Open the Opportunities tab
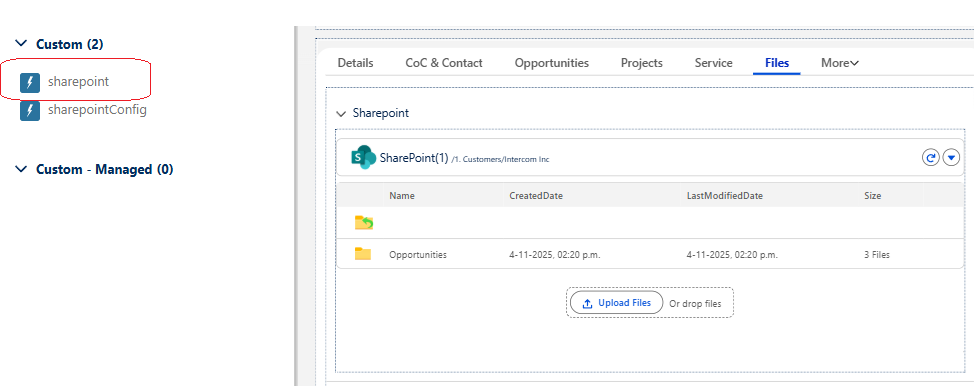974x386 pixels. click(x=552, y=63)
